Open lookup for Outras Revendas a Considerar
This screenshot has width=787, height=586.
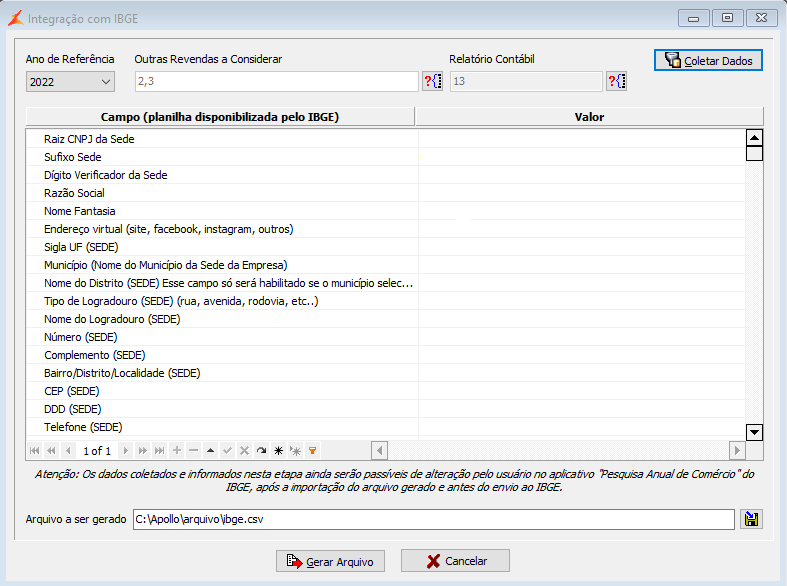[433, 81]
